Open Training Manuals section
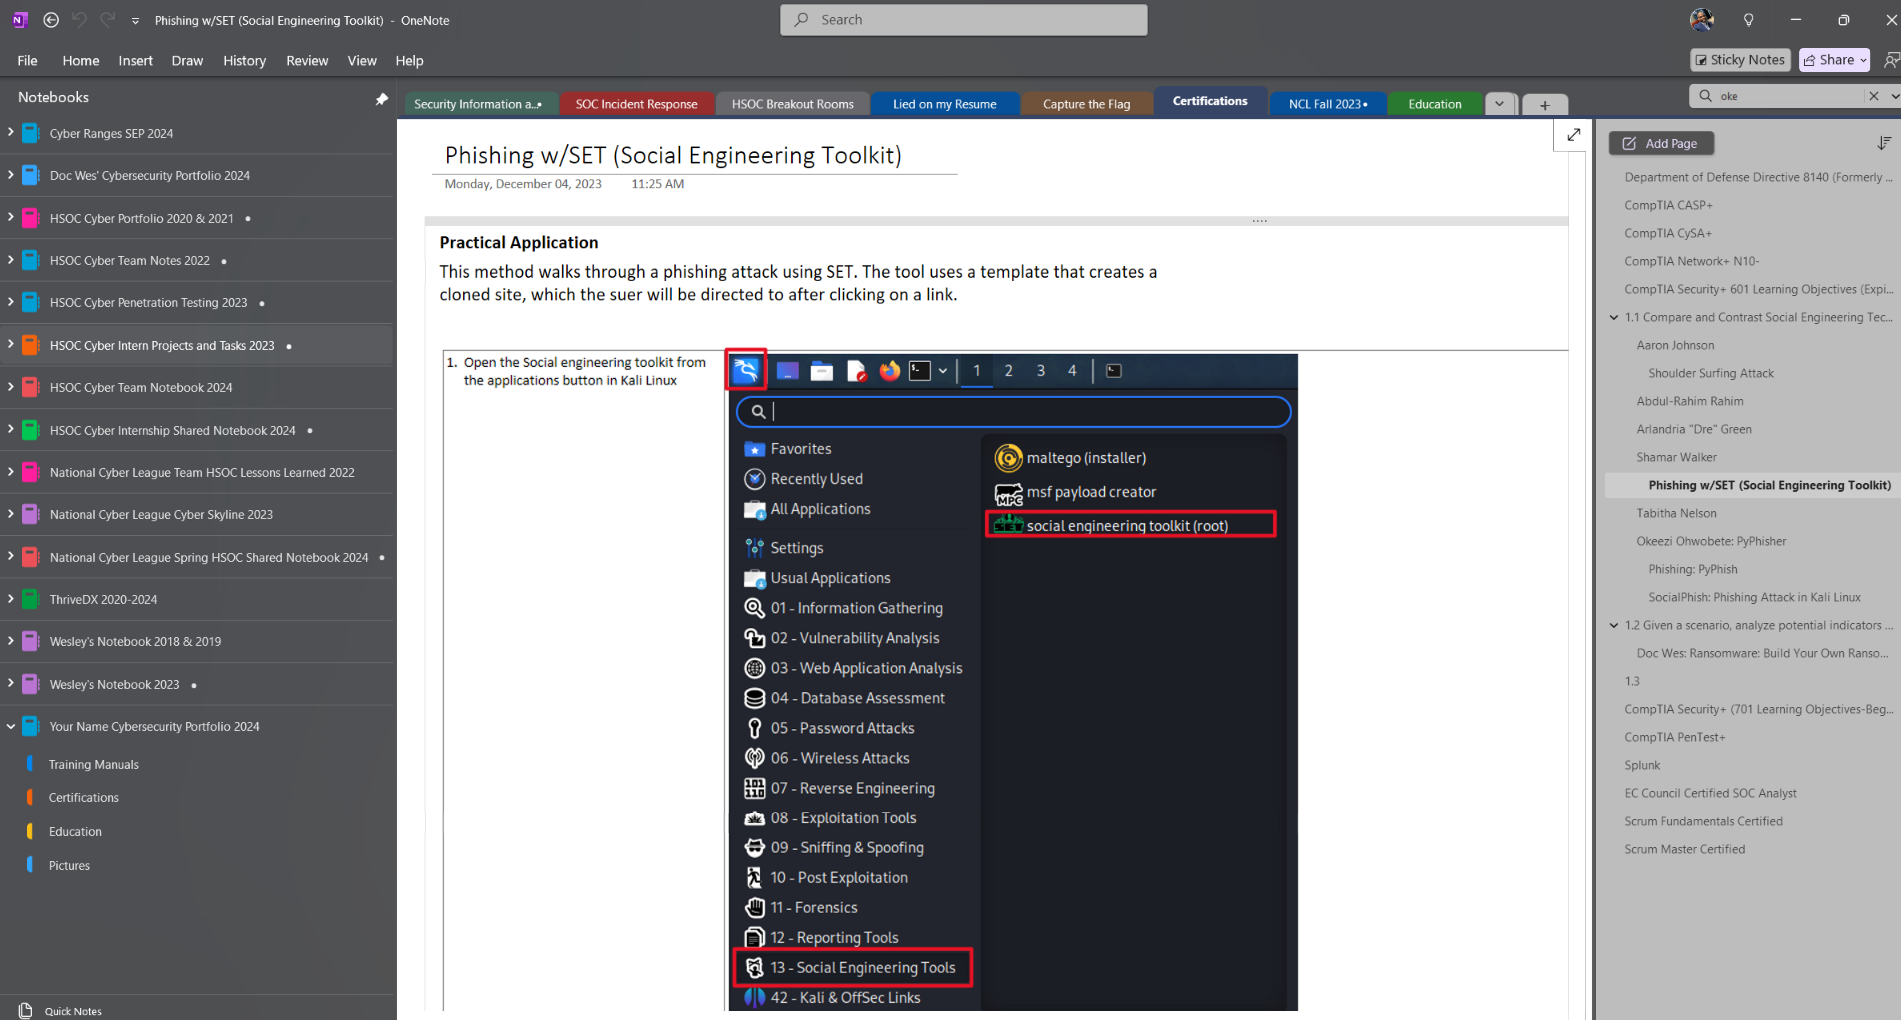This screenshot has height=1020, width=1901. tap(94, 764)
